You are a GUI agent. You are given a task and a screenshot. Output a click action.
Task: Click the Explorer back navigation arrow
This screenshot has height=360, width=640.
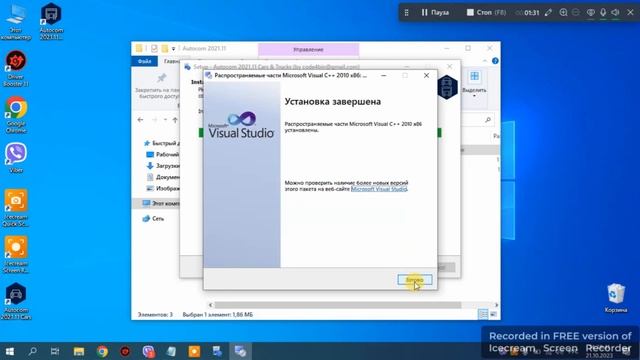click(x=140, y=120)
